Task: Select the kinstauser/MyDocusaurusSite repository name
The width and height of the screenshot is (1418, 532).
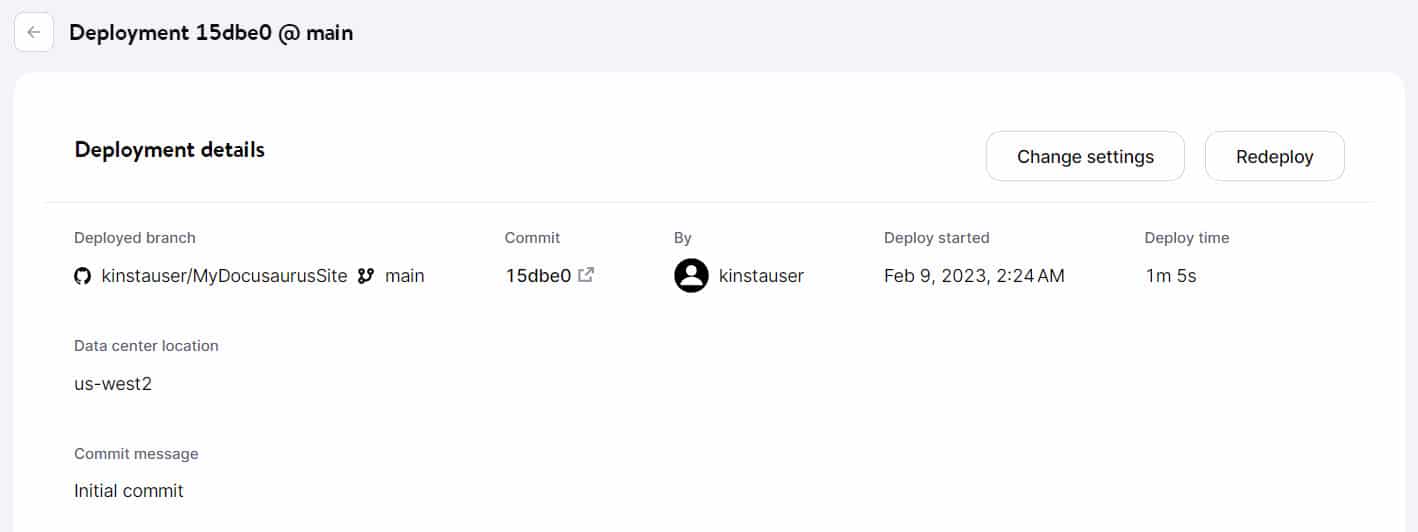Action: click(224, 276)
